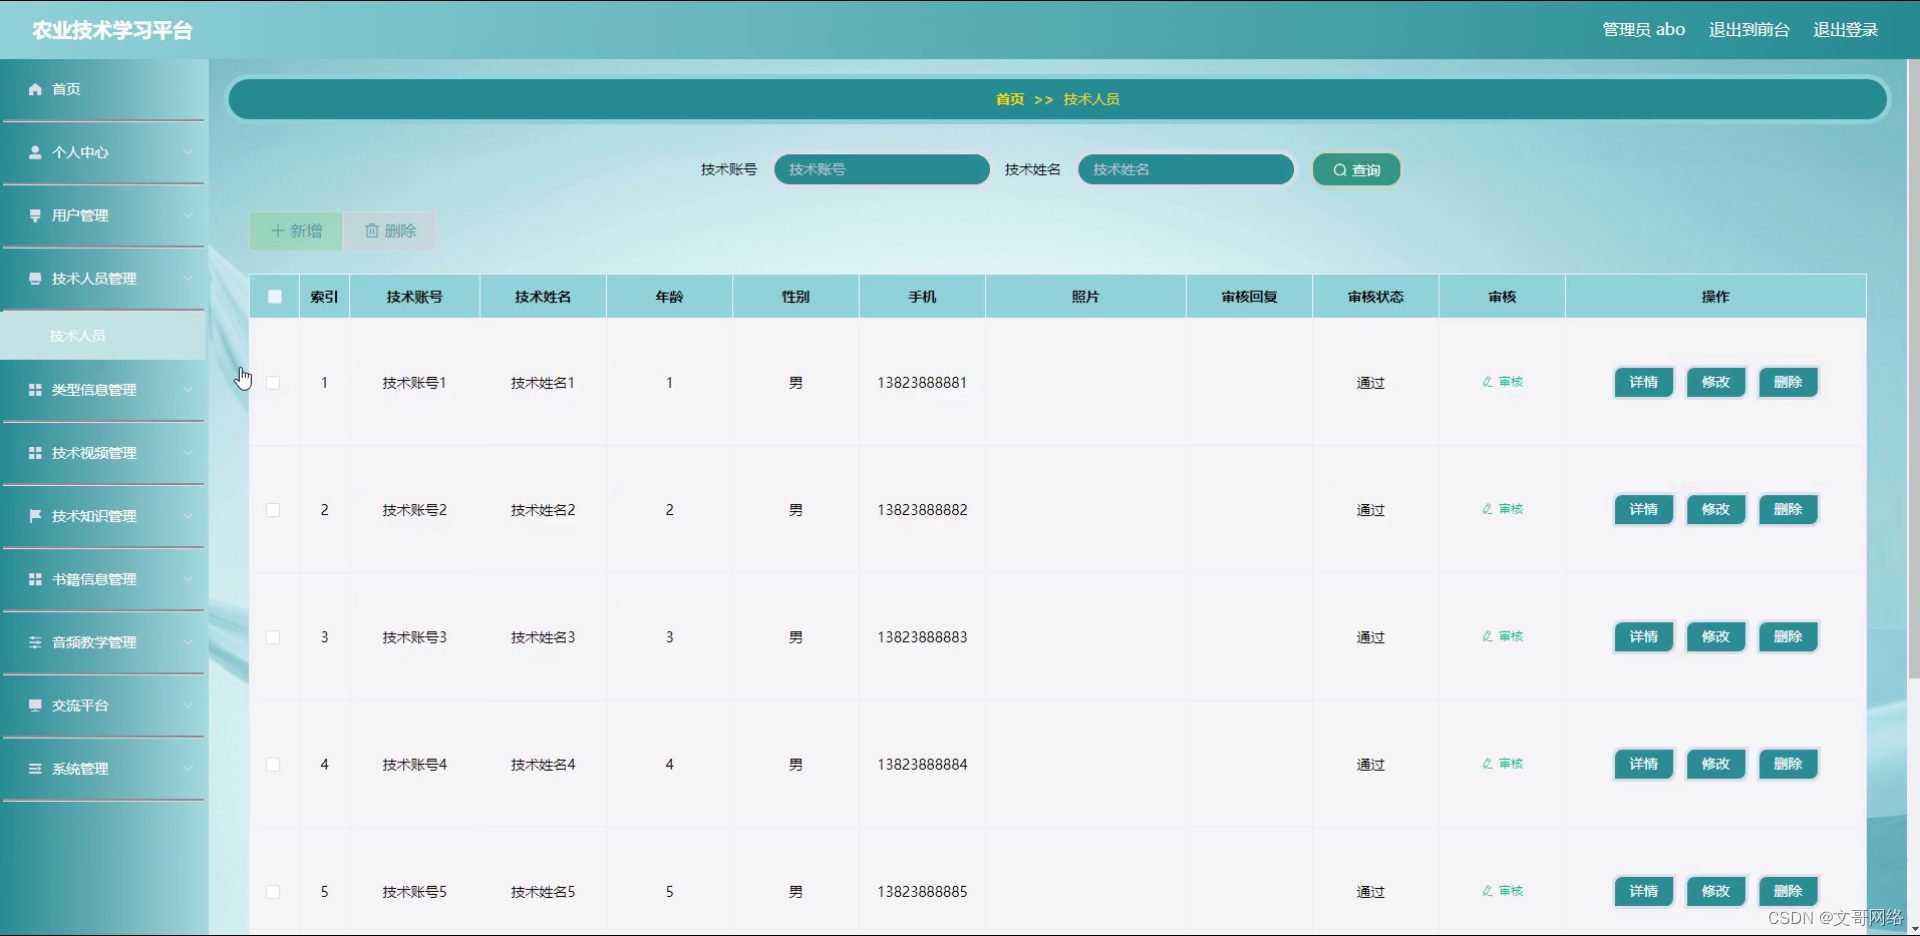Click the 查询 search button
This screenshot has width=1920, height=936.
(x=1355, y=169)
